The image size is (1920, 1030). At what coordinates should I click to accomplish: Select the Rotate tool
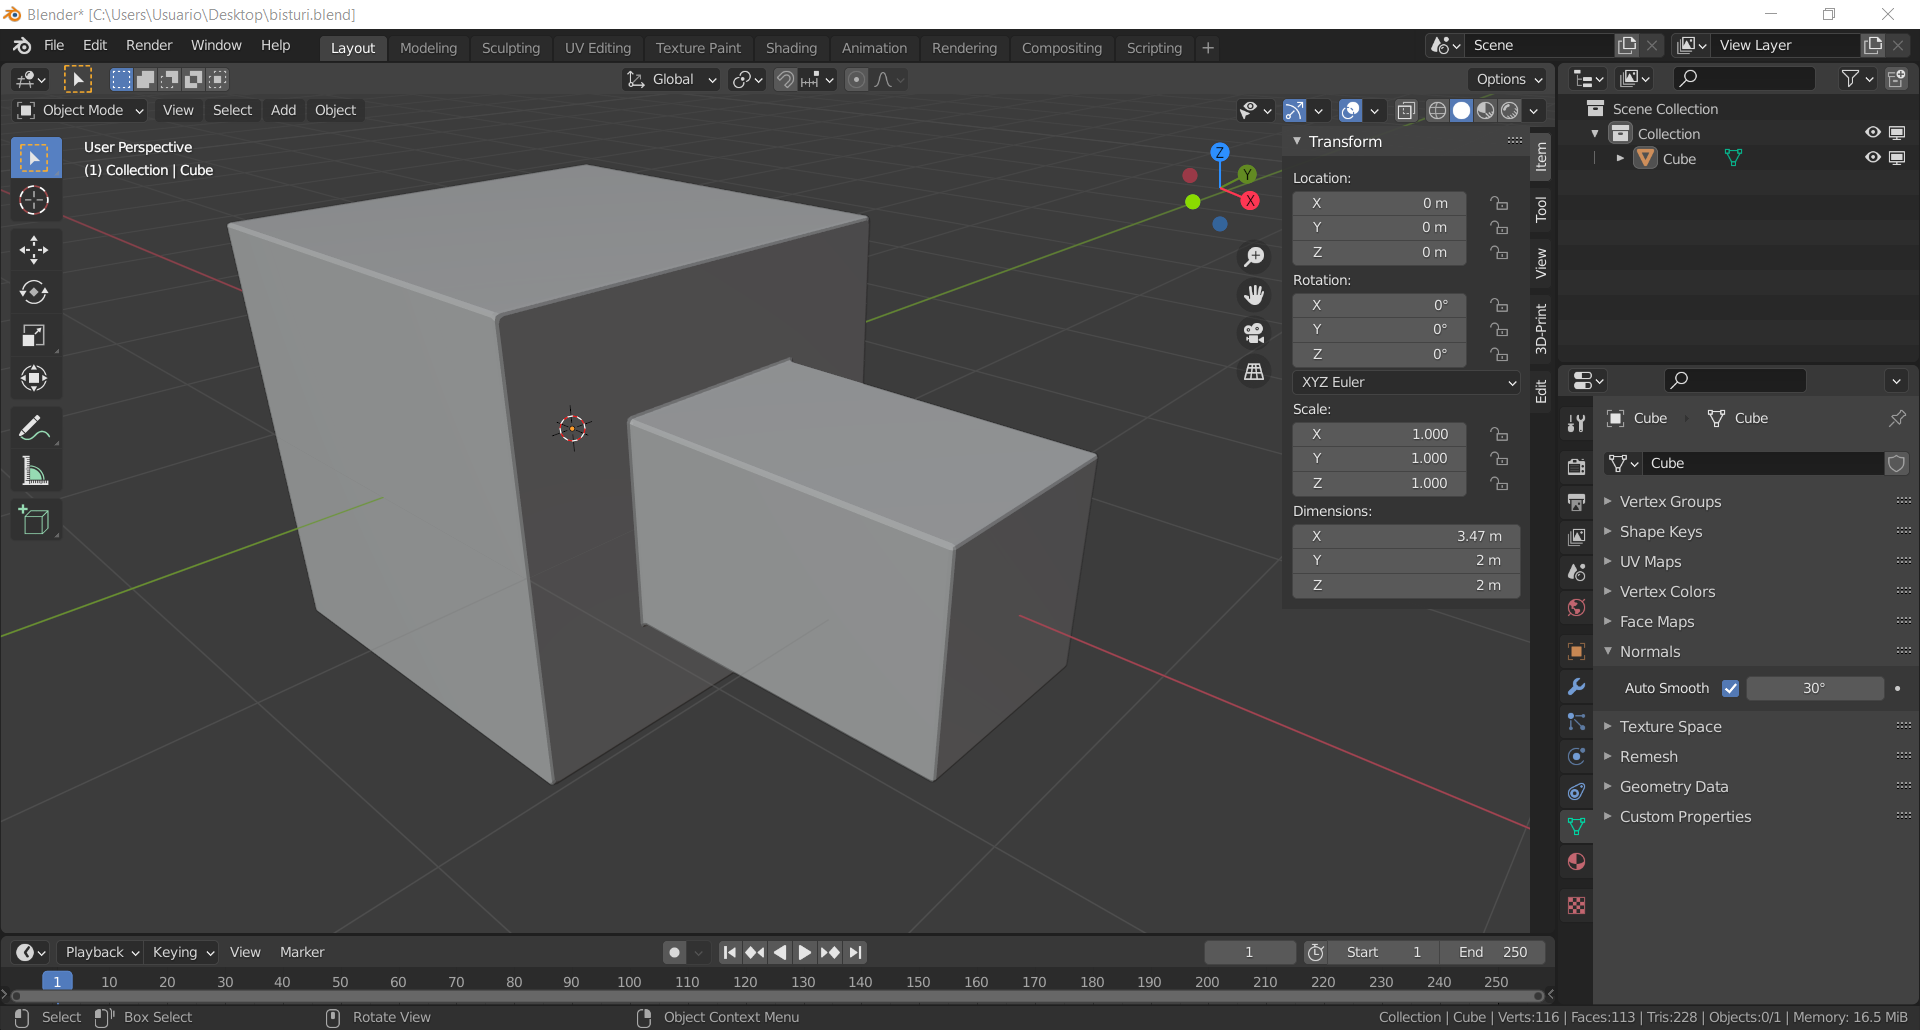pos(35,292)
